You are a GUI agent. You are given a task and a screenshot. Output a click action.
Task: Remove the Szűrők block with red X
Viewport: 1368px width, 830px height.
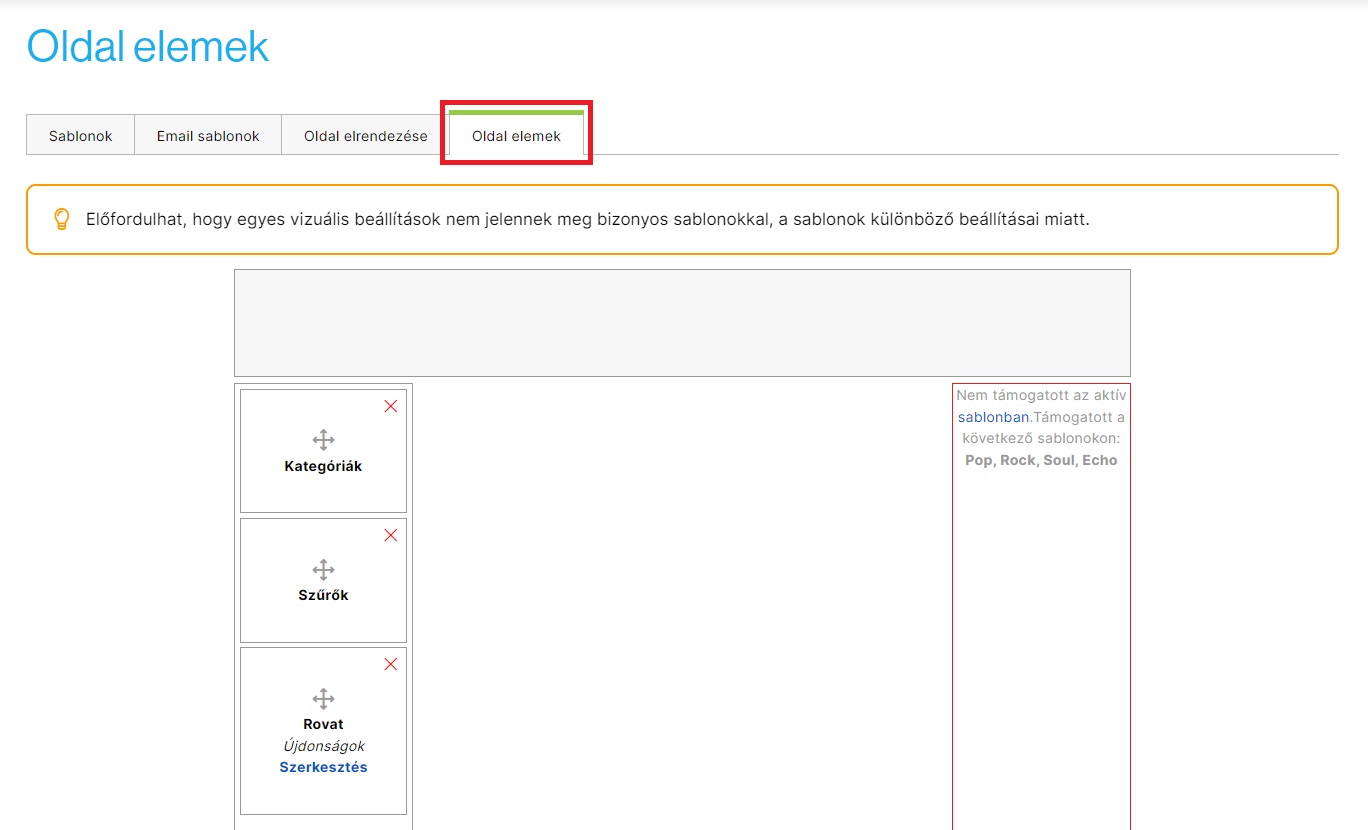pos(391,535)
